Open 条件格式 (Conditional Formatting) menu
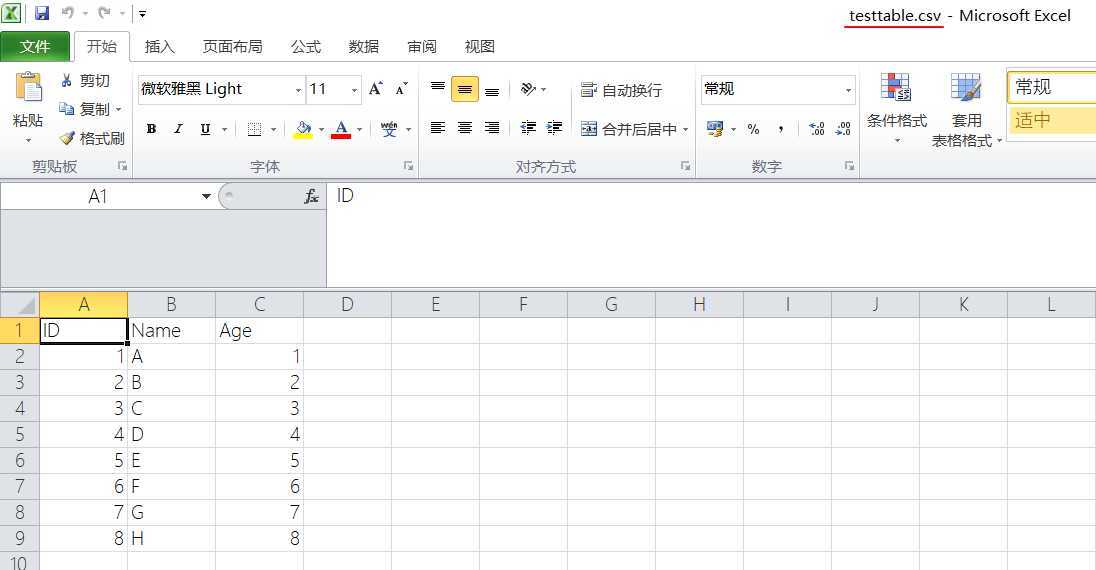The height and width of the screenshot is (570, 1096). [x=897, y=108]
